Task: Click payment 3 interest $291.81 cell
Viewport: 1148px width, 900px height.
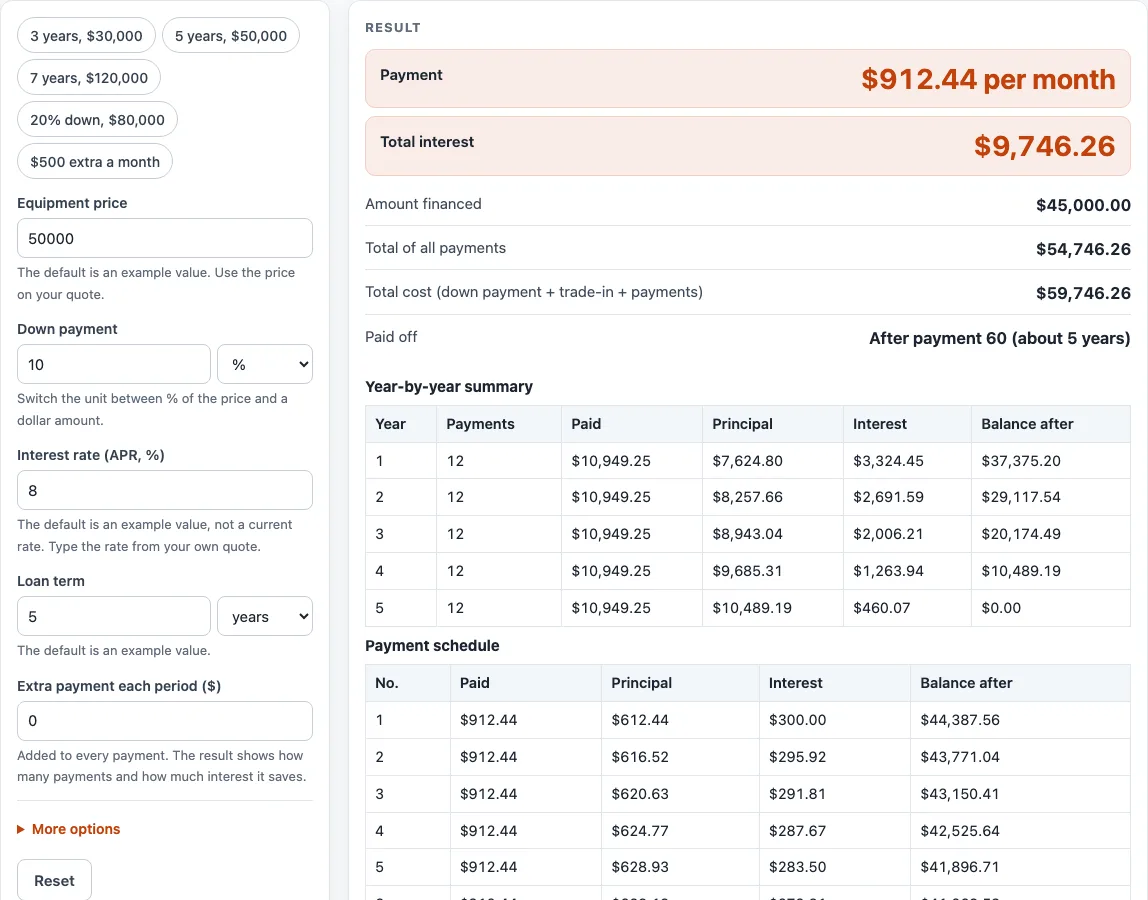Action: coord(835,794)
